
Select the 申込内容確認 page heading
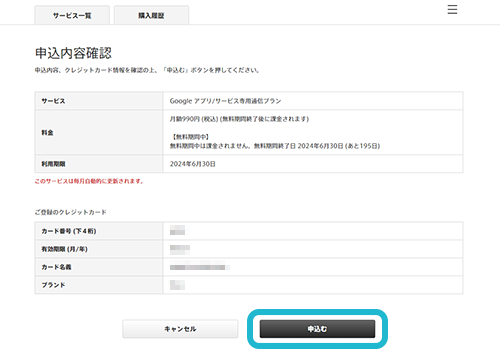(x=73, y=53)
